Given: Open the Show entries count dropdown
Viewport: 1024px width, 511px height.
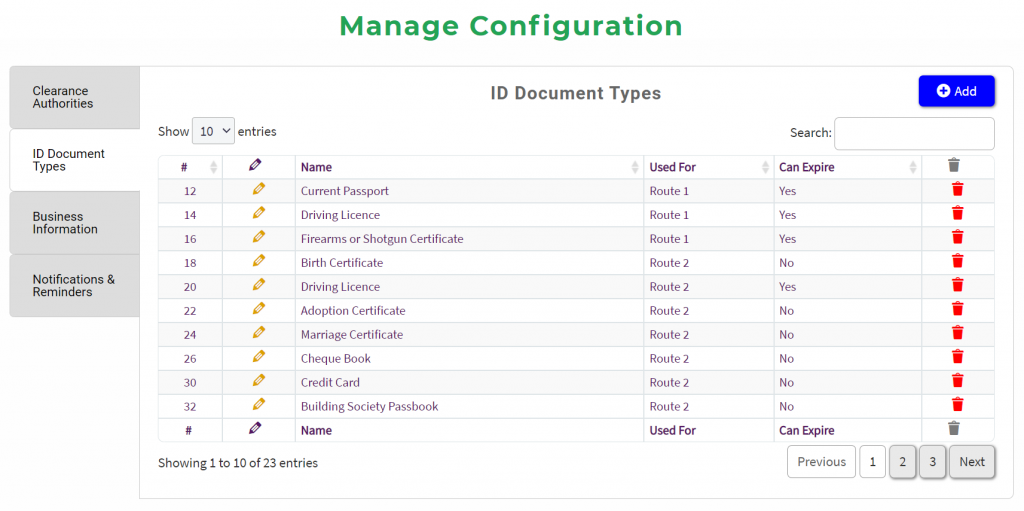Looking at the screenshot, I should (213, 131).
